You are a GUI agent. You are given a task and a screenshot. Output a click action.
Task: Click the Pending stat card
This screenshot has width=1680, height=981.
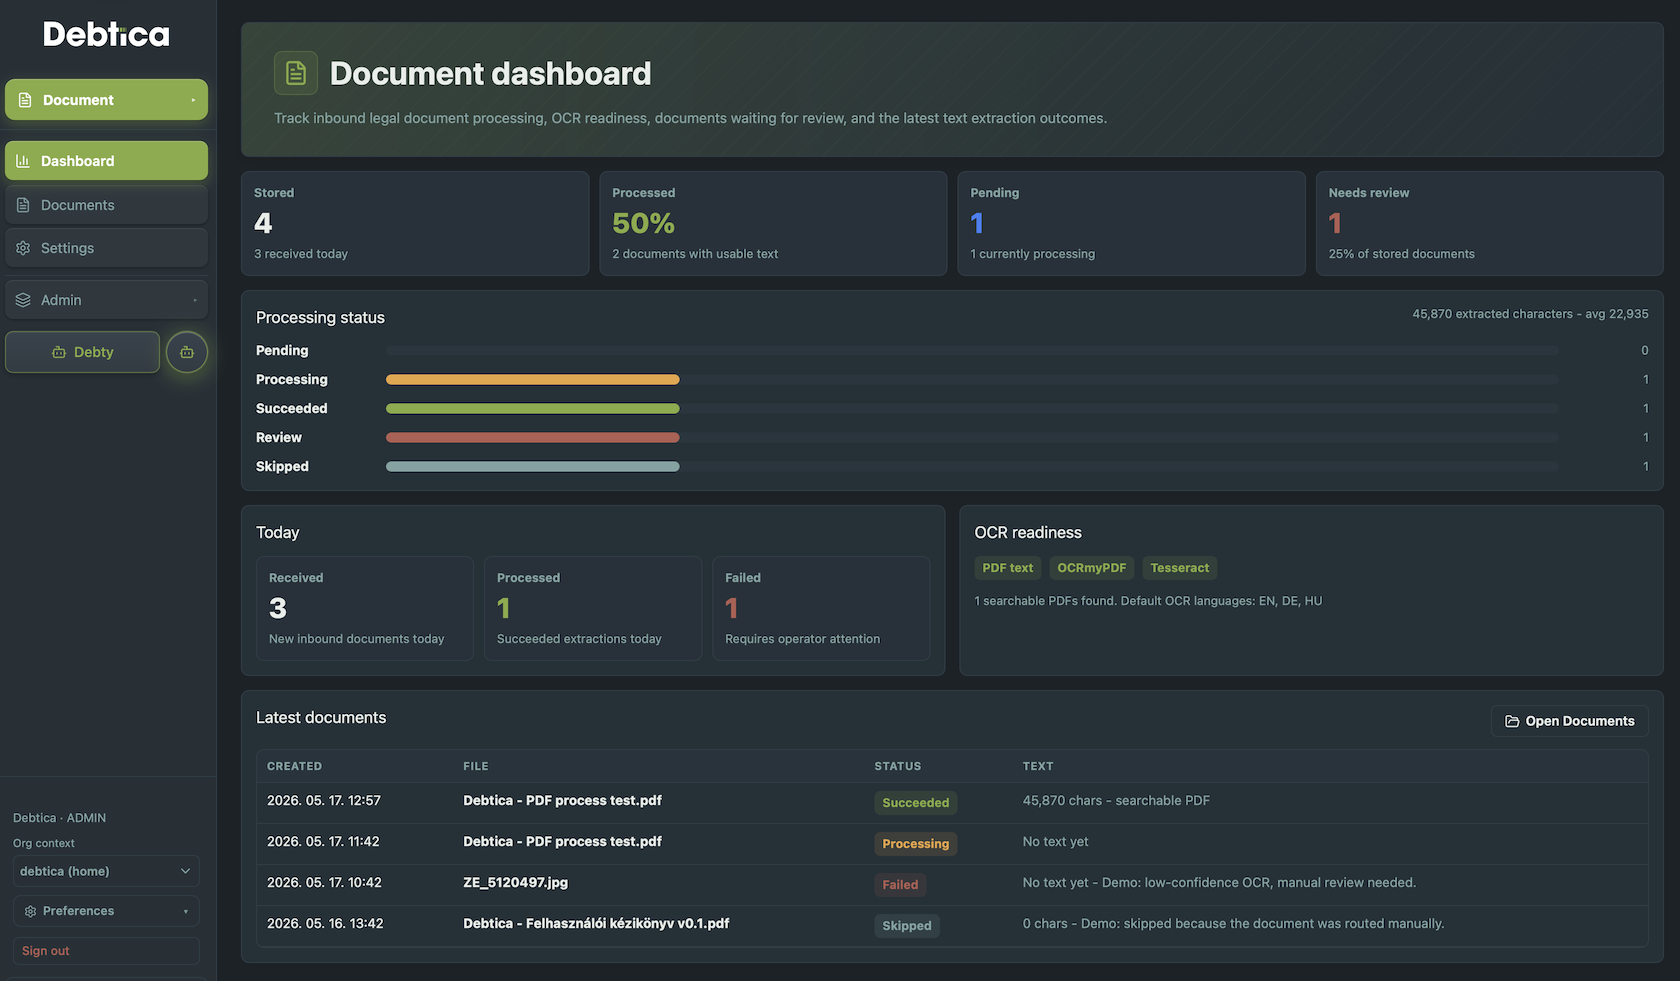pyautogui.click(x=1131, y=223)
